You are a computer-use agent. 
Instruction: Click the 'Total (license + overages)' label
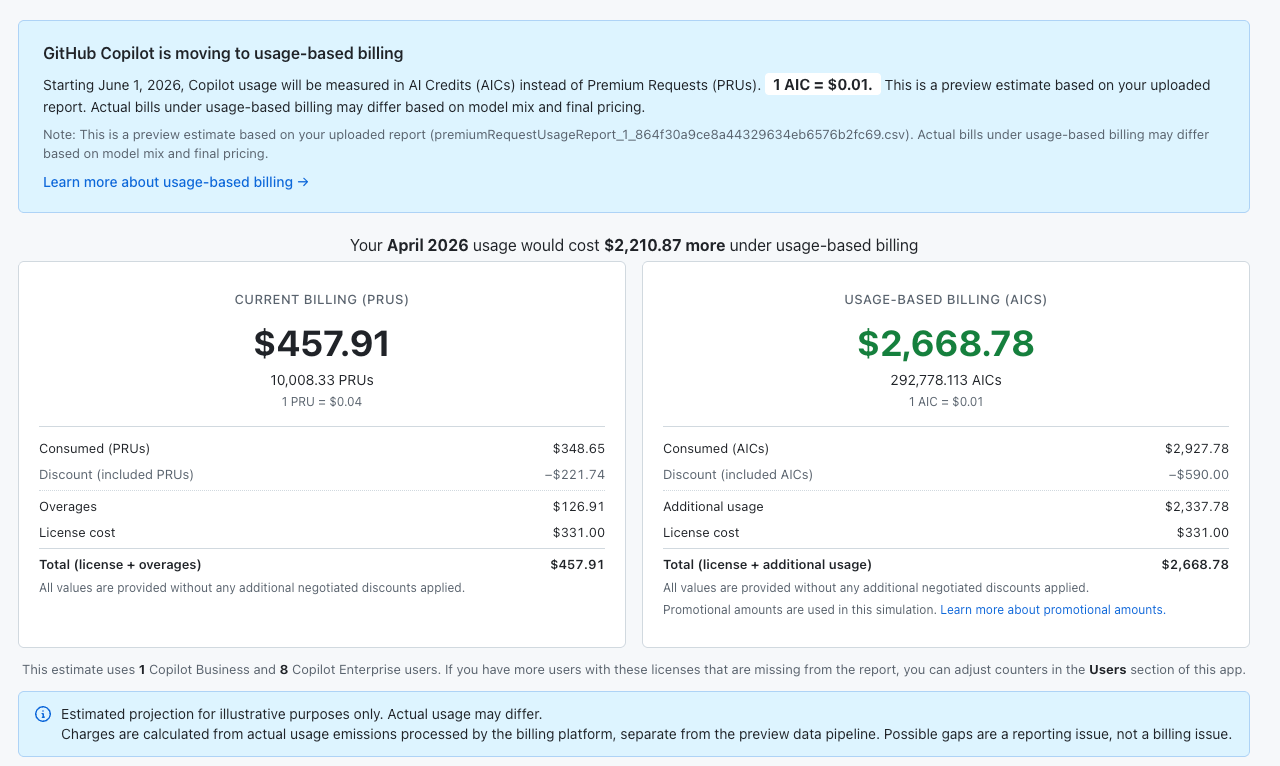(120, 565)
